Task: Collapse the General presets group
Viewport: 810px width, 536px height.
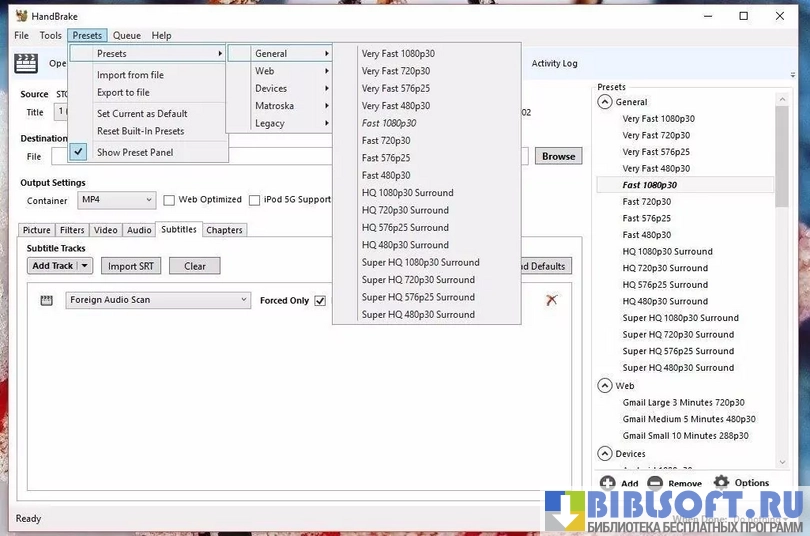Action: pos(605,102)
